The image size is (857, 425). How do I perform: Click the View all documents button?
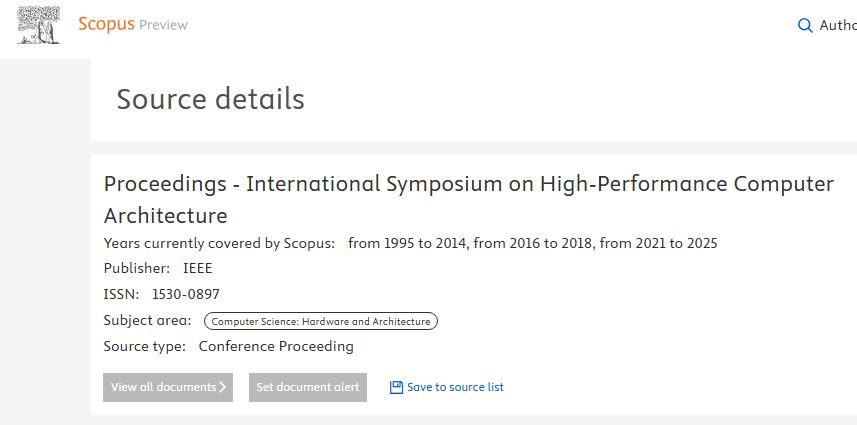(168, 387)
